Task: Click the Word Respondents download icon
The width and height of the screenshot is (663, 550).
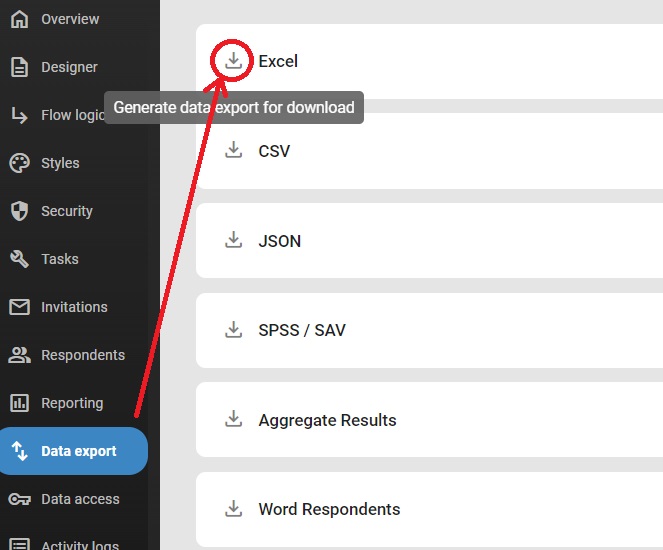Action: point(233,508)
